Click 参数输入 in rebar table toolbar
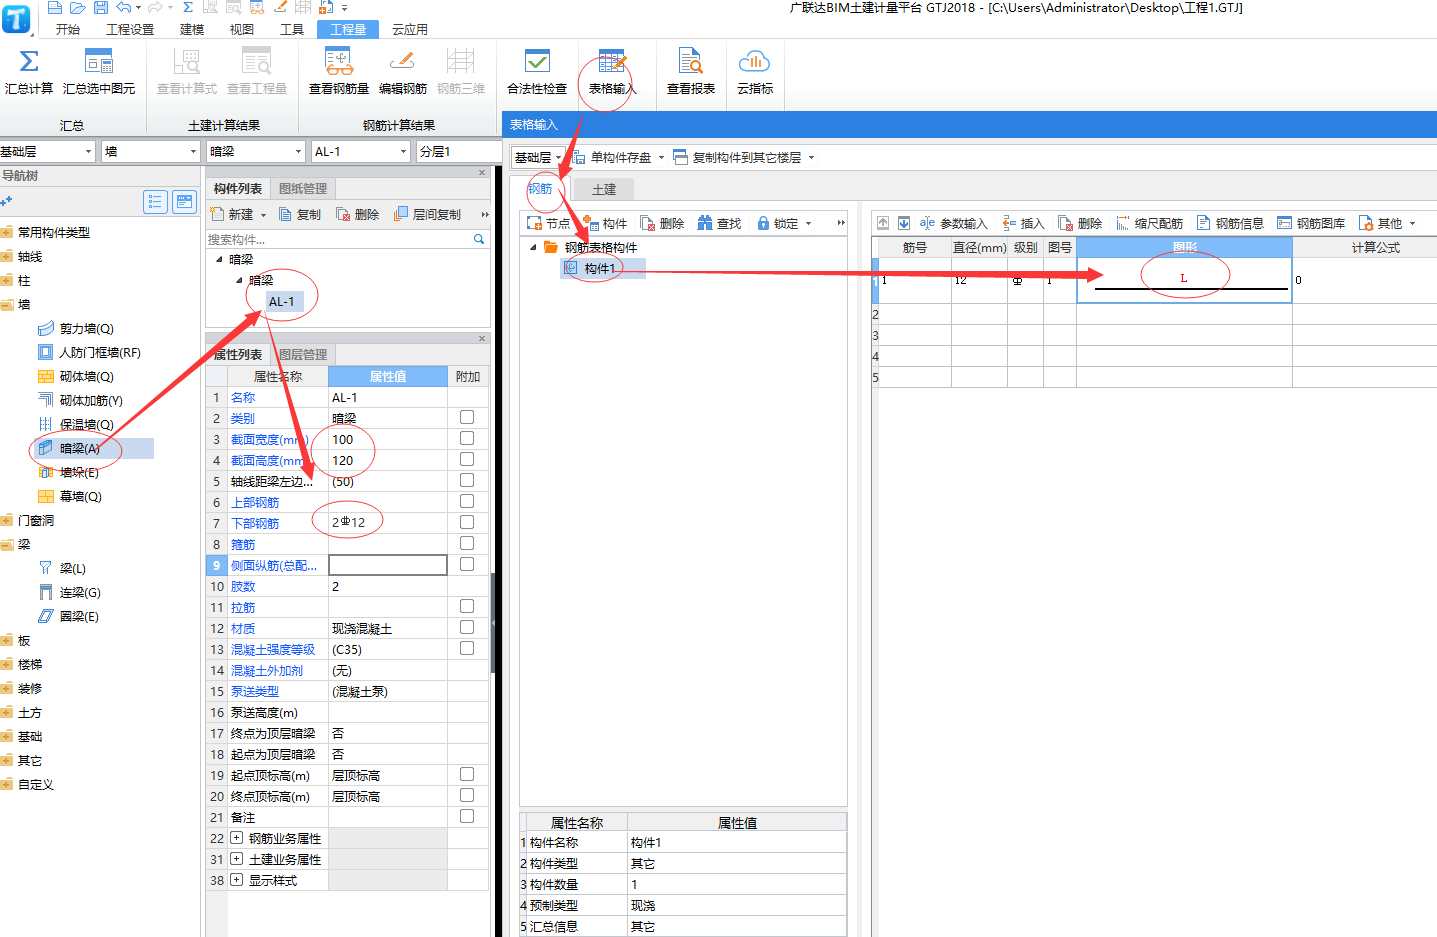 click(x=953, y=223)
